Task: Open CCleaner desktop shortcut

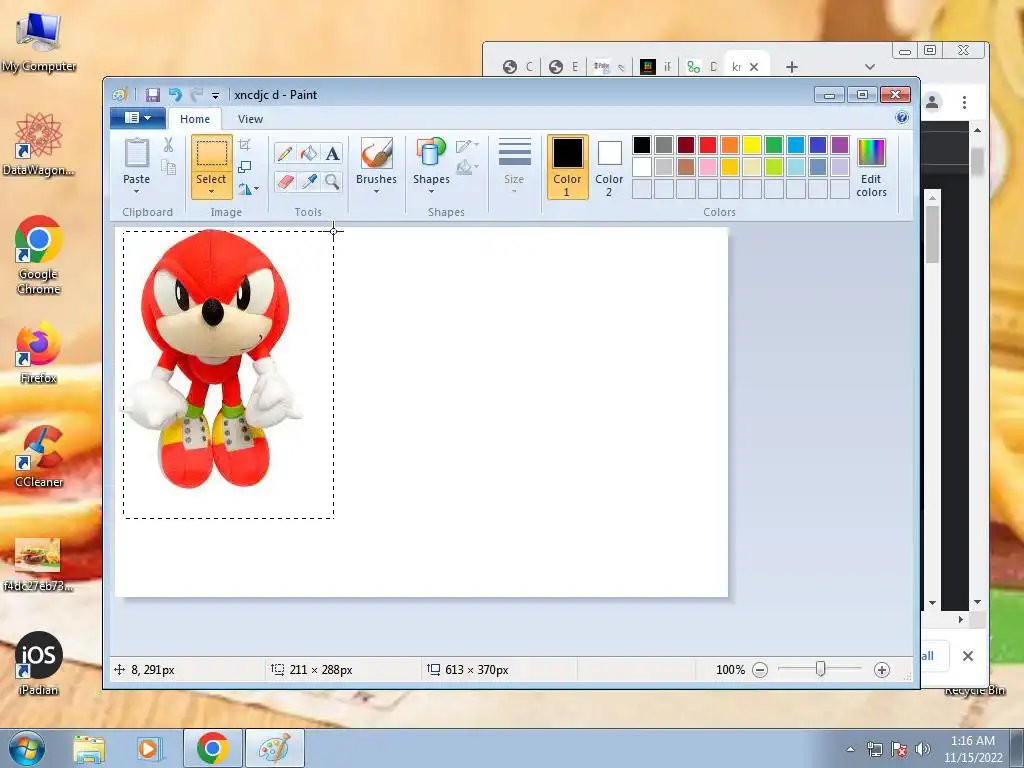Action: click(x=39, y=456)
